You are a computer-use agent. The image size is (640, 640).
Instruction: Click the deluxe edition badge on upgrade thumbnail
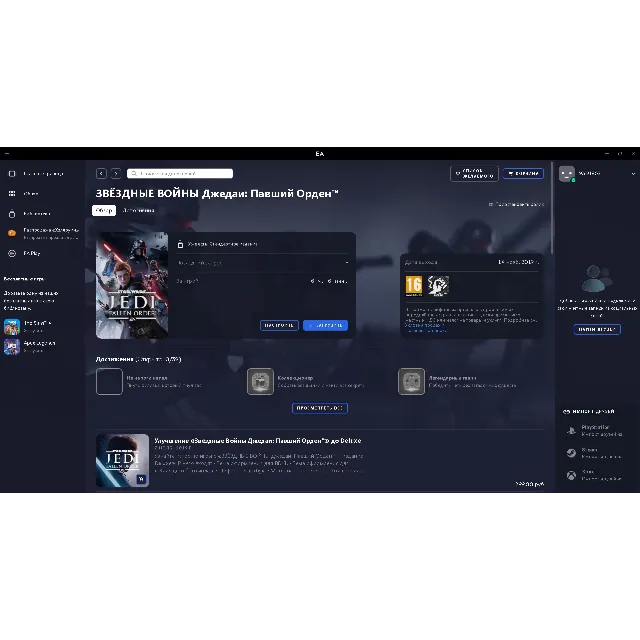tap(141, 479)
